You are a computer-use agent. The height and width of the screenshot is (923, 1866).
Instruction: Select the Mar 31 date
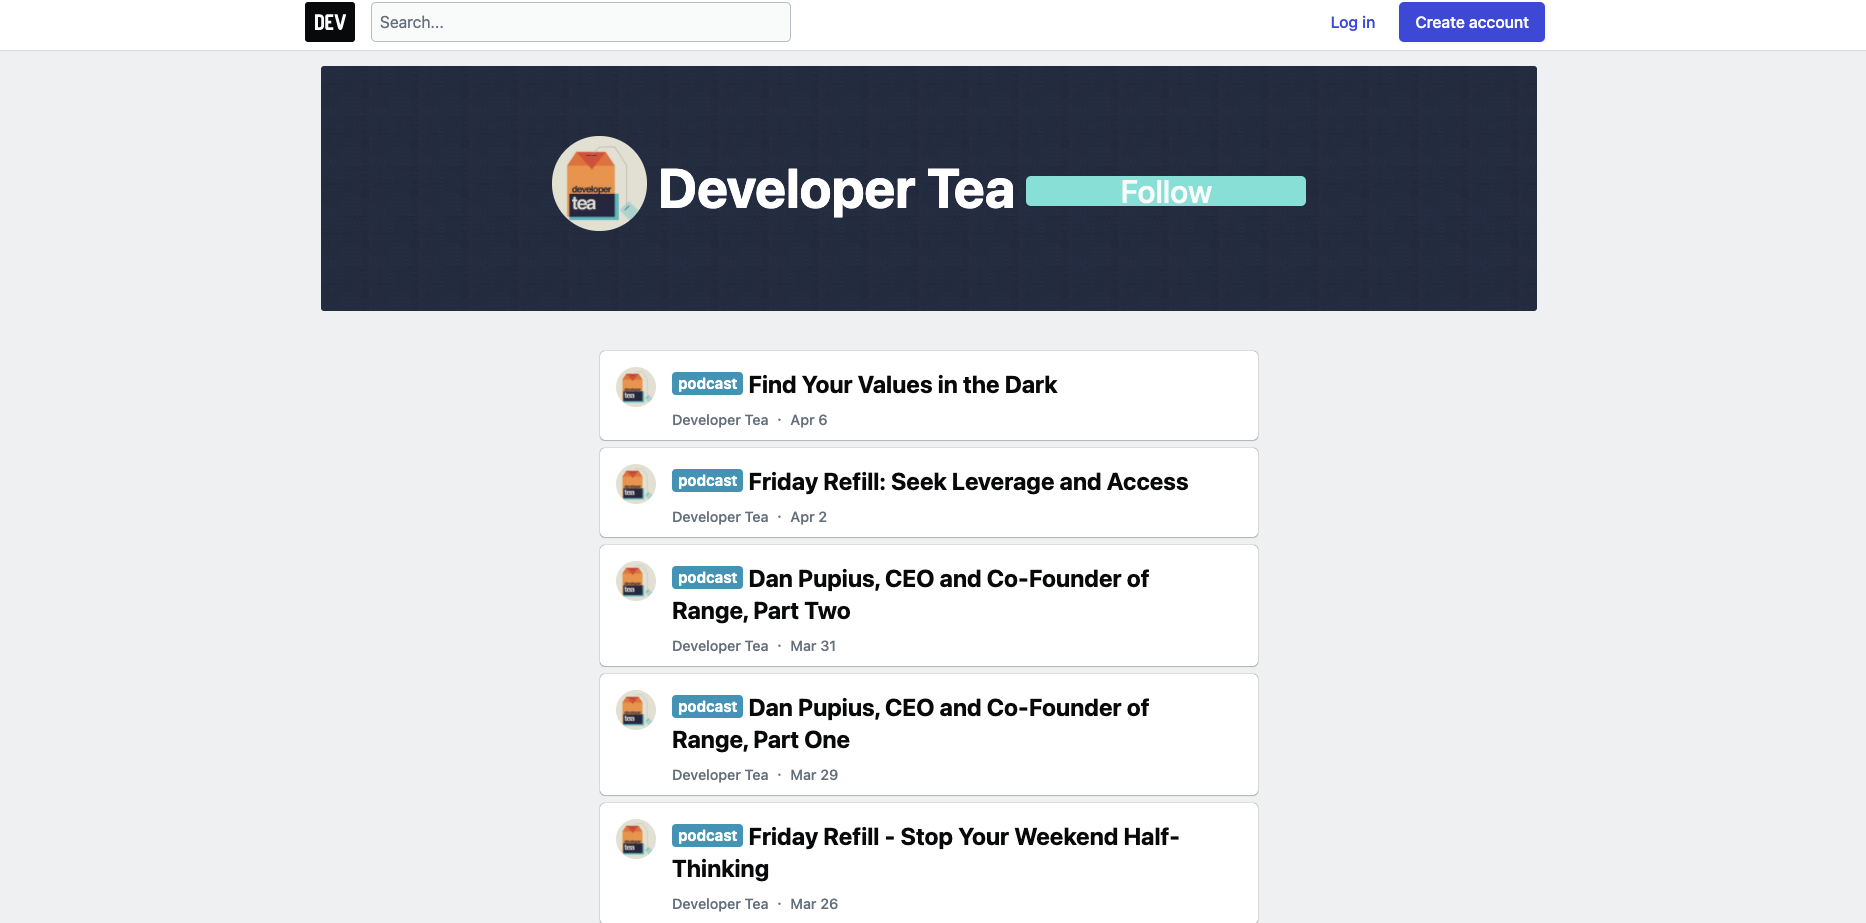(813, 646)
